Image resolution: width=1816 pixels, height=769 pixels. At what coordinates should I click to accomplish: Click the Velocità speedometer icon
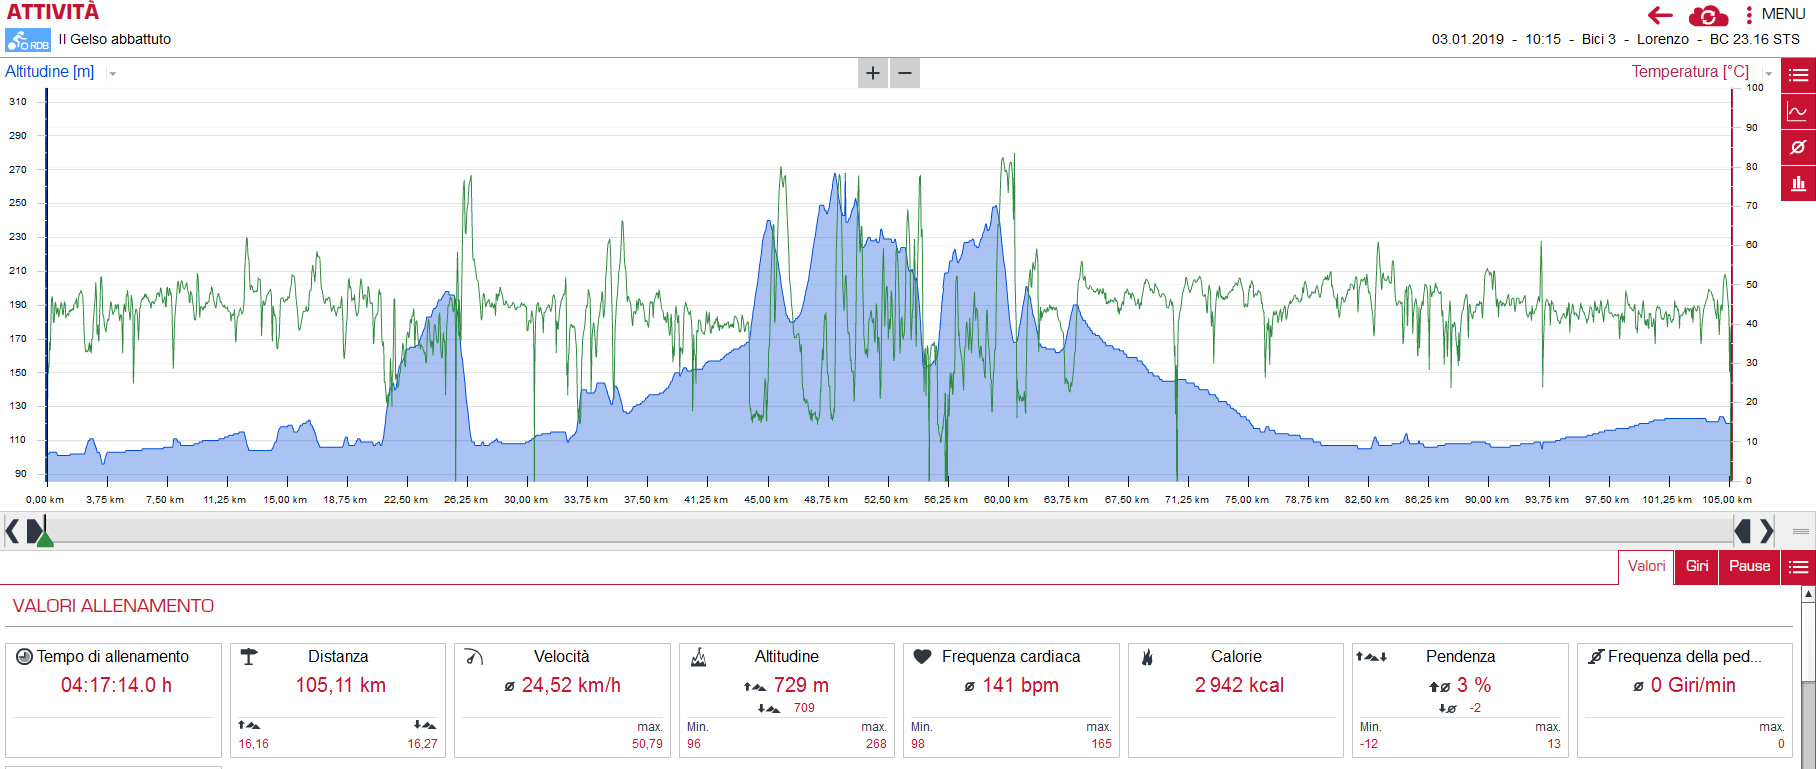point(474,657)
